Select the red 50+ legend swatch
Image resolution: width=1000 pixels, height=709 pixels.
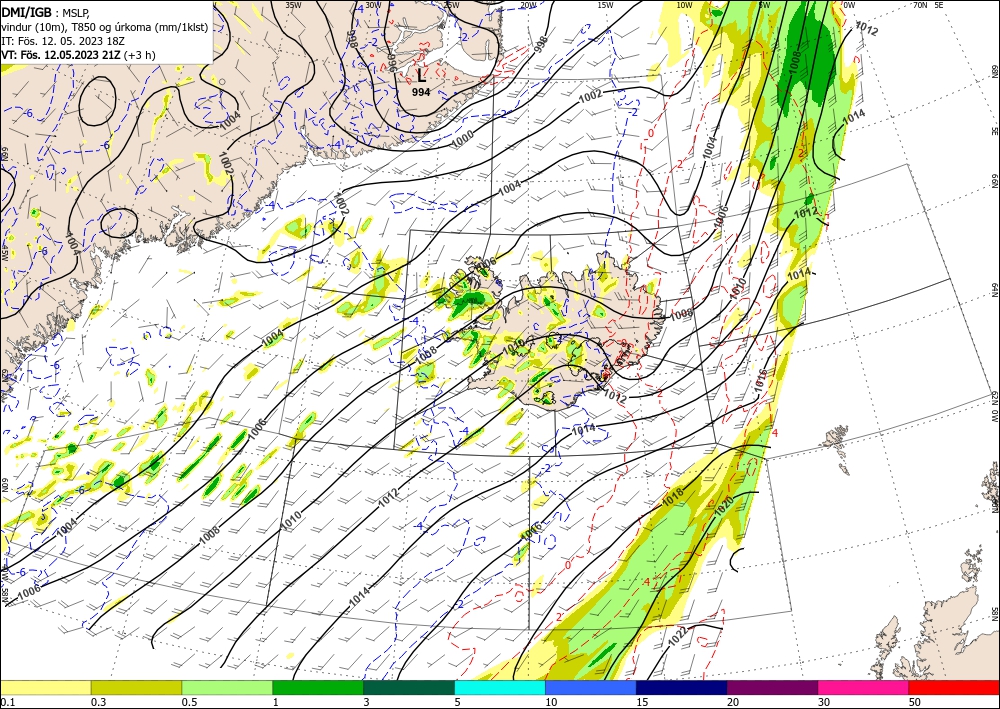click(x=954, y=688)
